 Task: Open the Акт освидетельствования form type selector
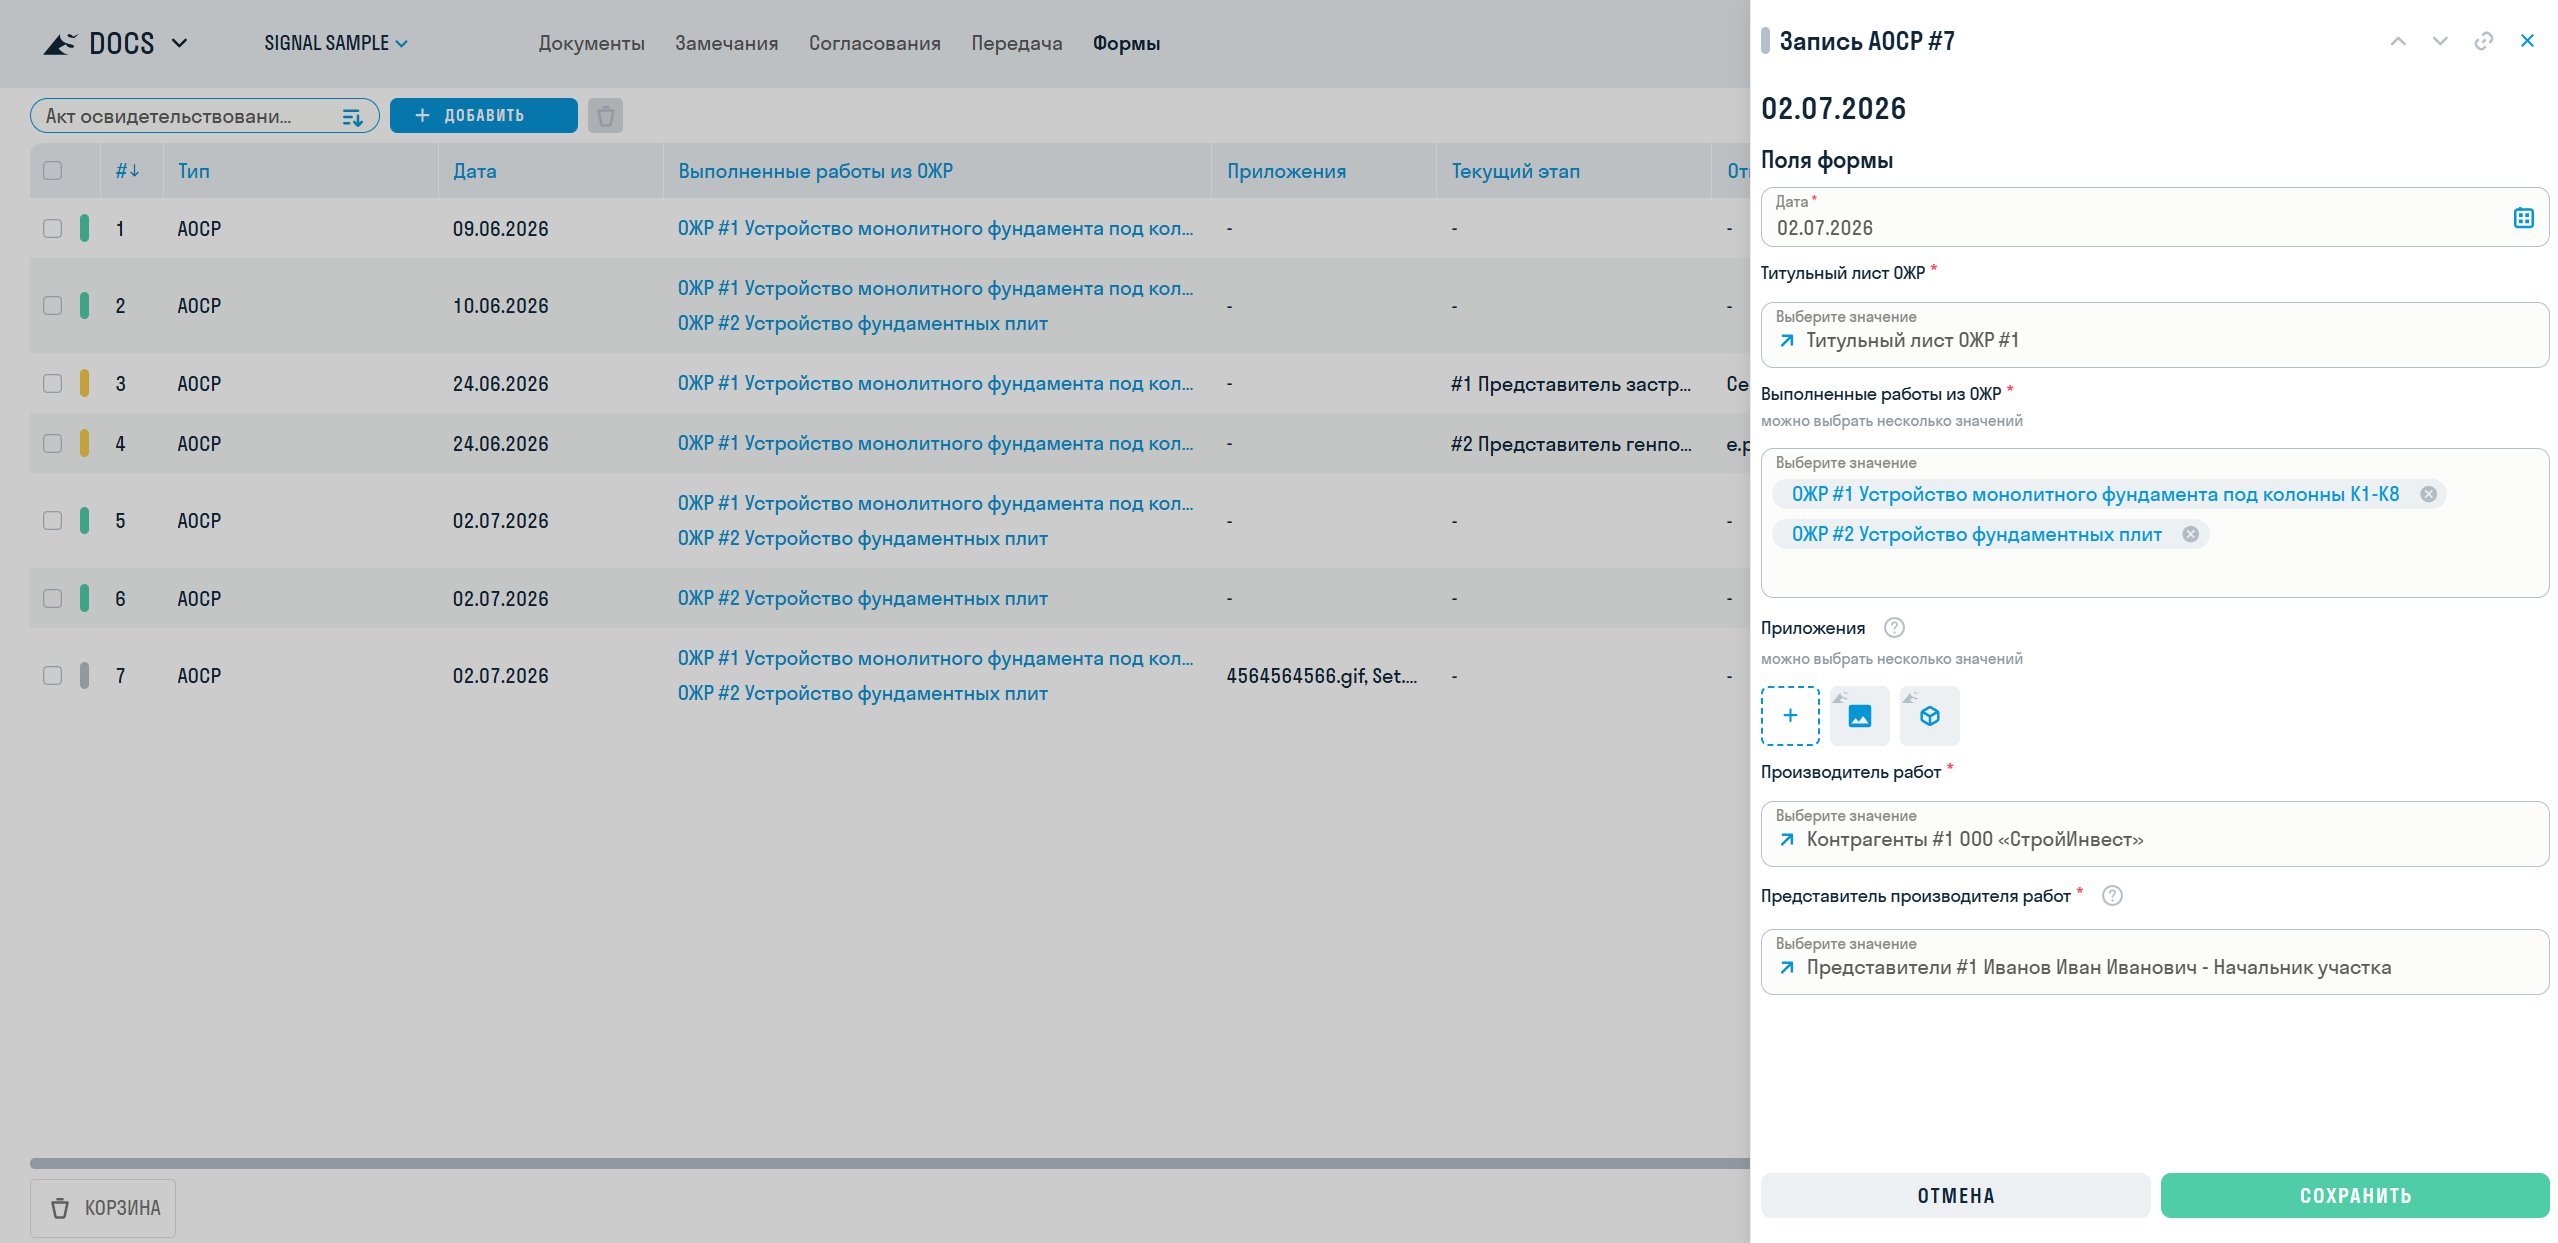(x=205, y=116)
